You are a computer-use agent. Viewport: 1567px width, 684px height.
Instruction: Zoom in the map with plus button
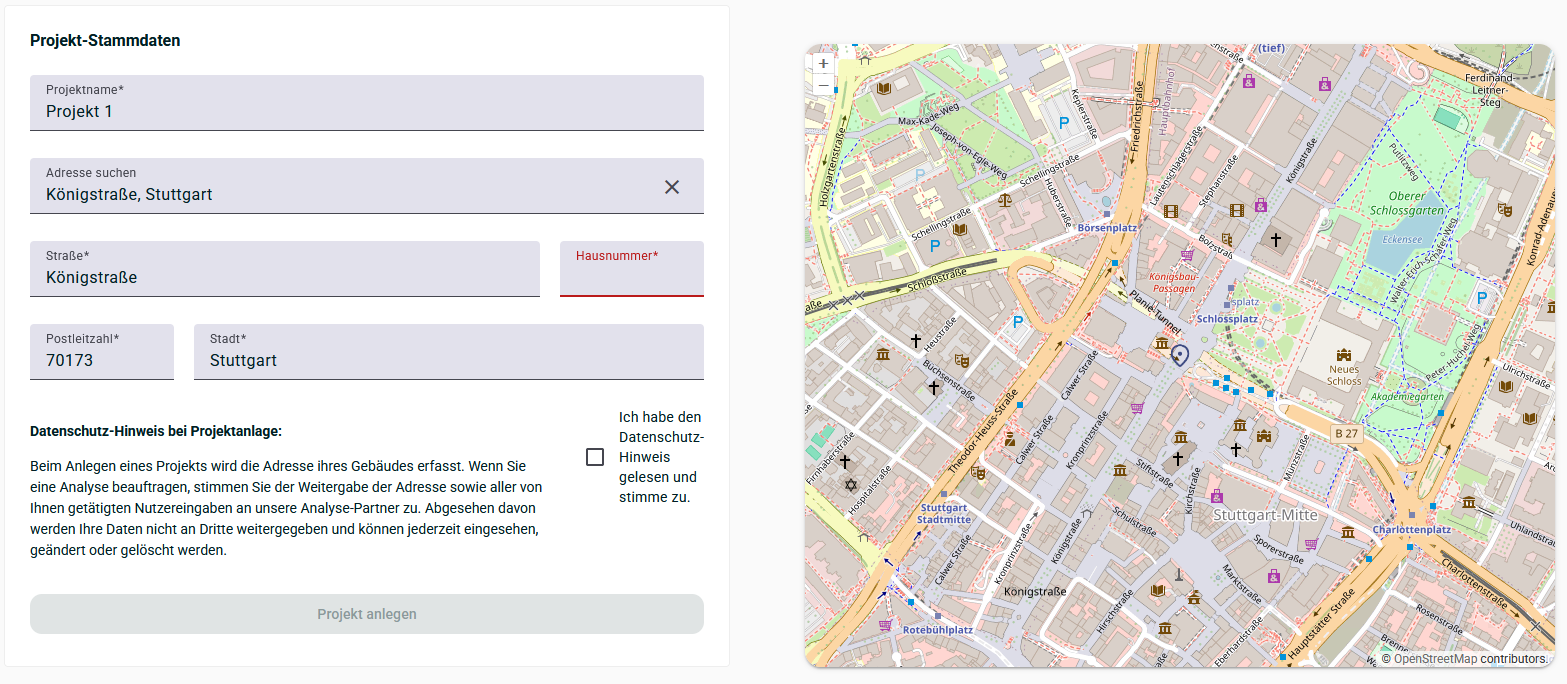click(823, 63)
